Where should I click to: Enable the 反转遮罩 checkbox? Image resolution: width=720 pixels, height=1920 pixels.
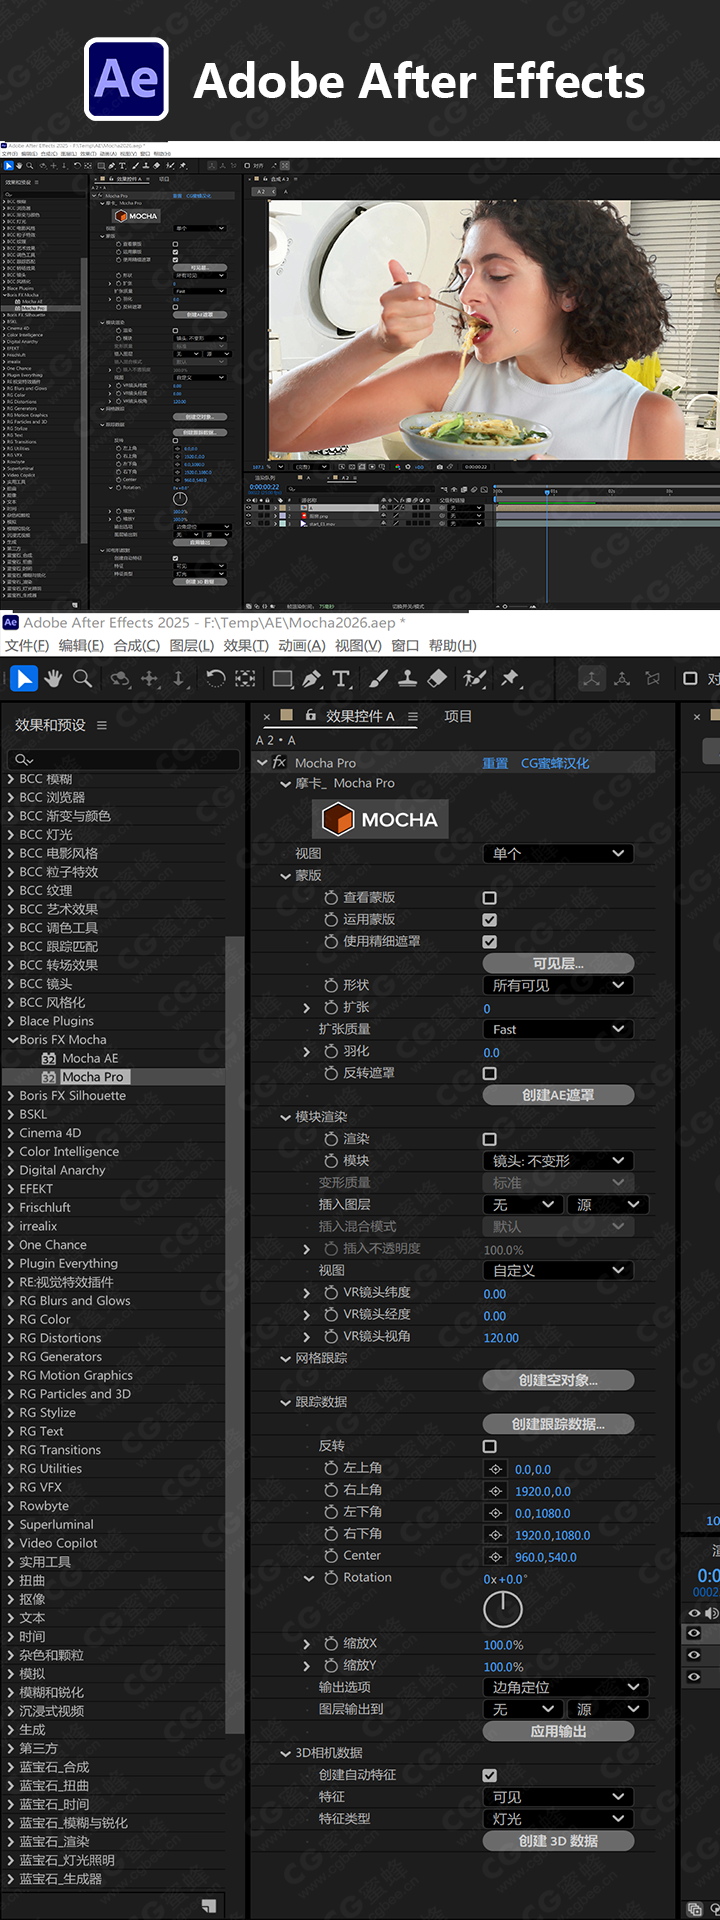coord(490,1073)
